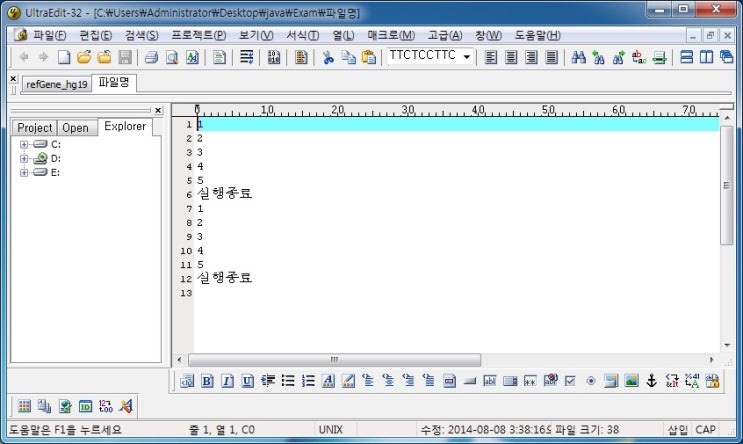Open the TTCTCCTTC find dropdown arrow

tap(467, 57)
